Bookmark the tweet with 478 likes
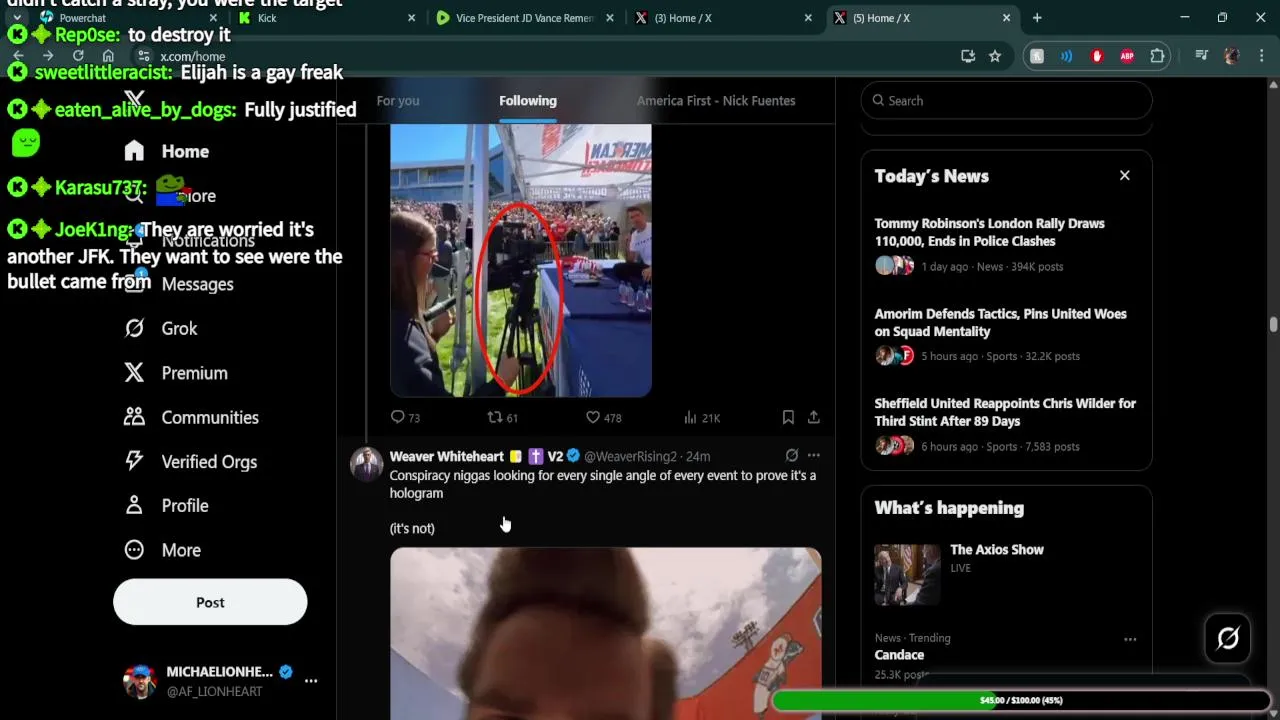This screenshot has height=720, width=1280. (x=788, y=417)
